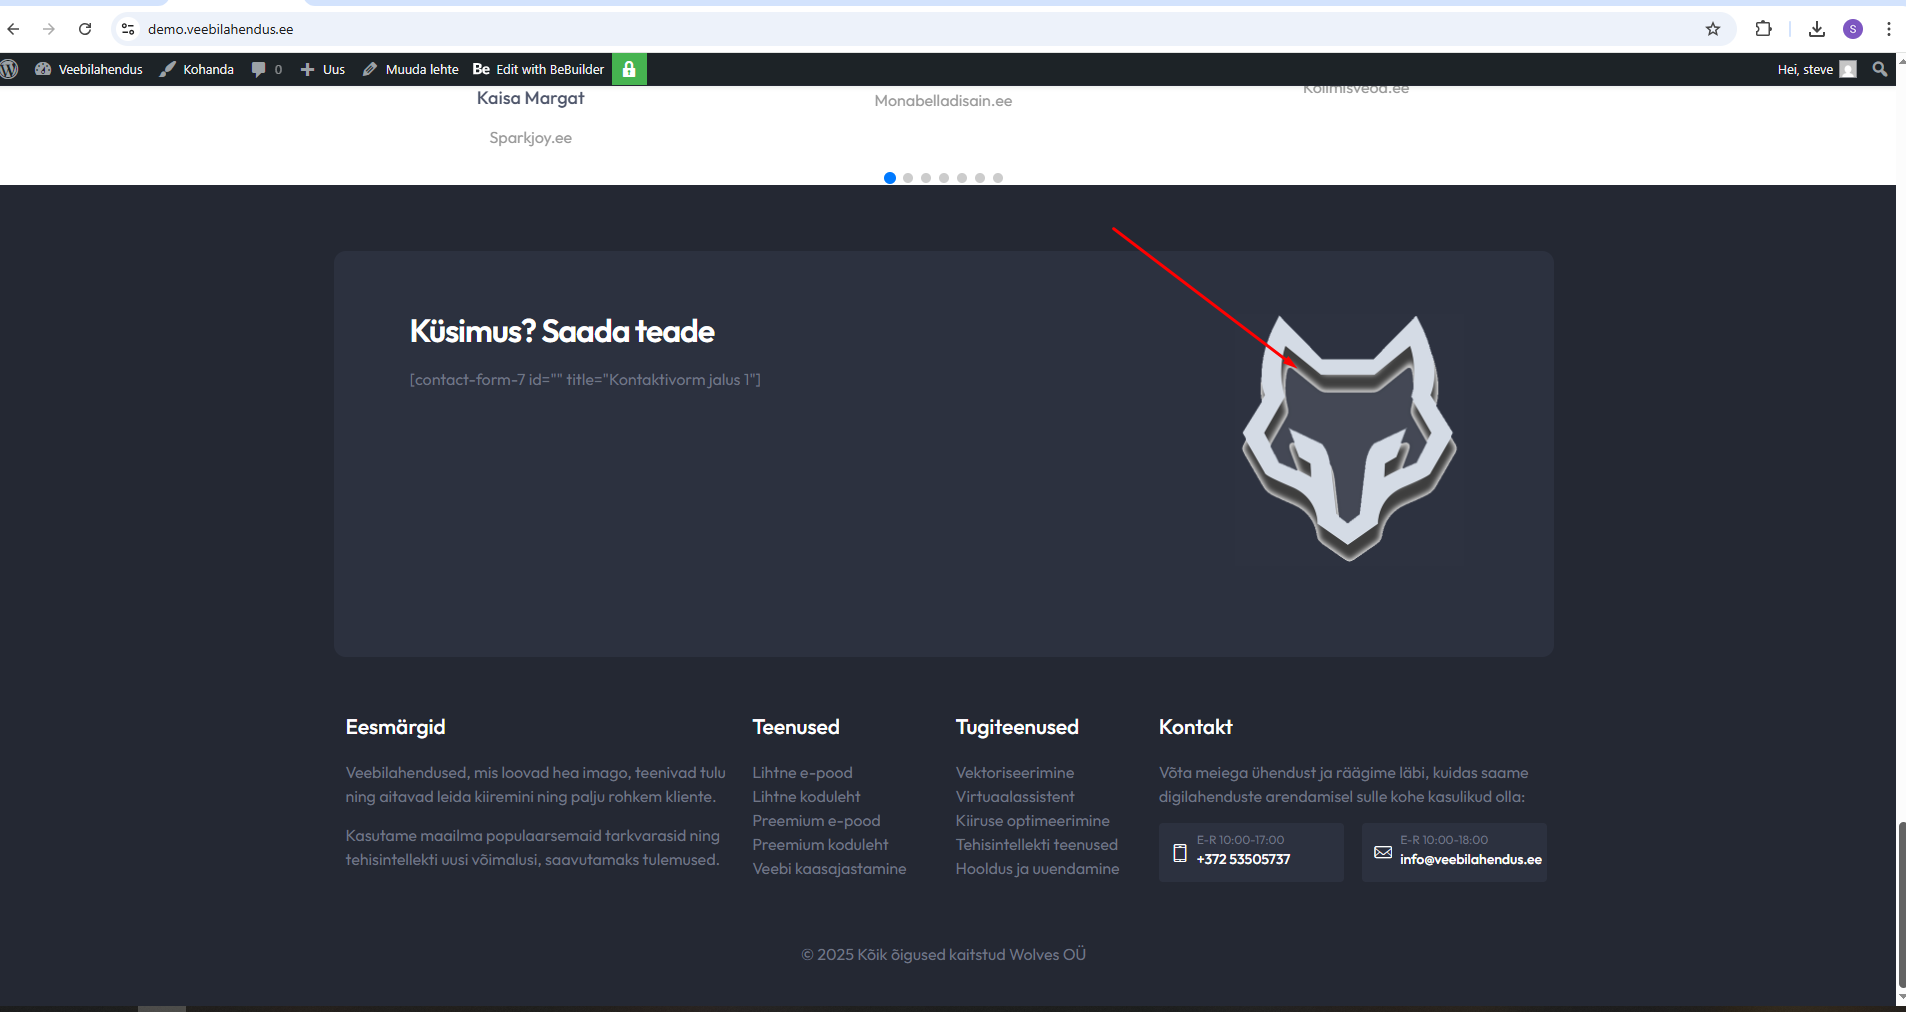Click the green padlock icon in admin bar
Screen dimensions: 1906x1012
(629, 69)
